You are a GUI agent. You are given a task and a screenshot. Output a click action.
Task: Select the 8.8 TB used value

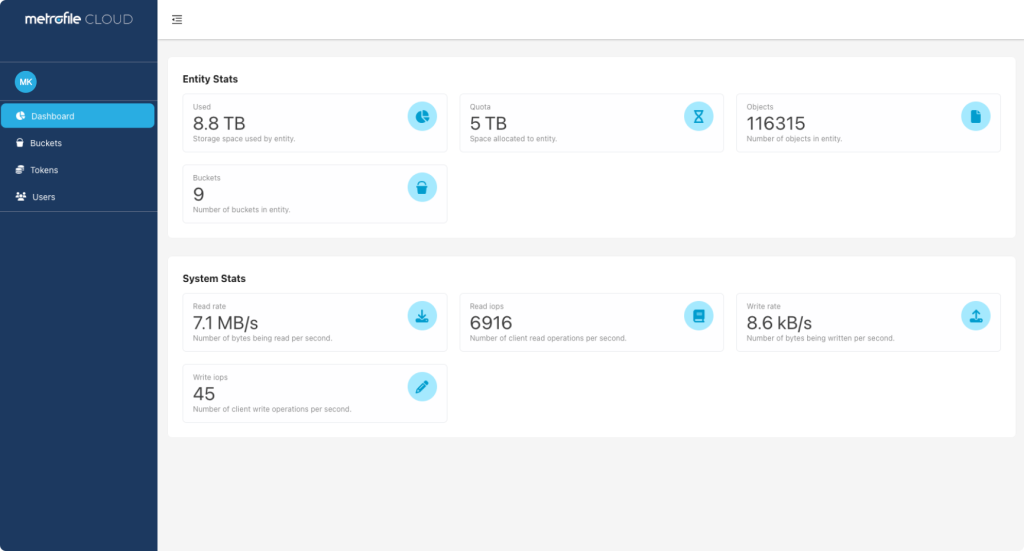coord(219,123)
